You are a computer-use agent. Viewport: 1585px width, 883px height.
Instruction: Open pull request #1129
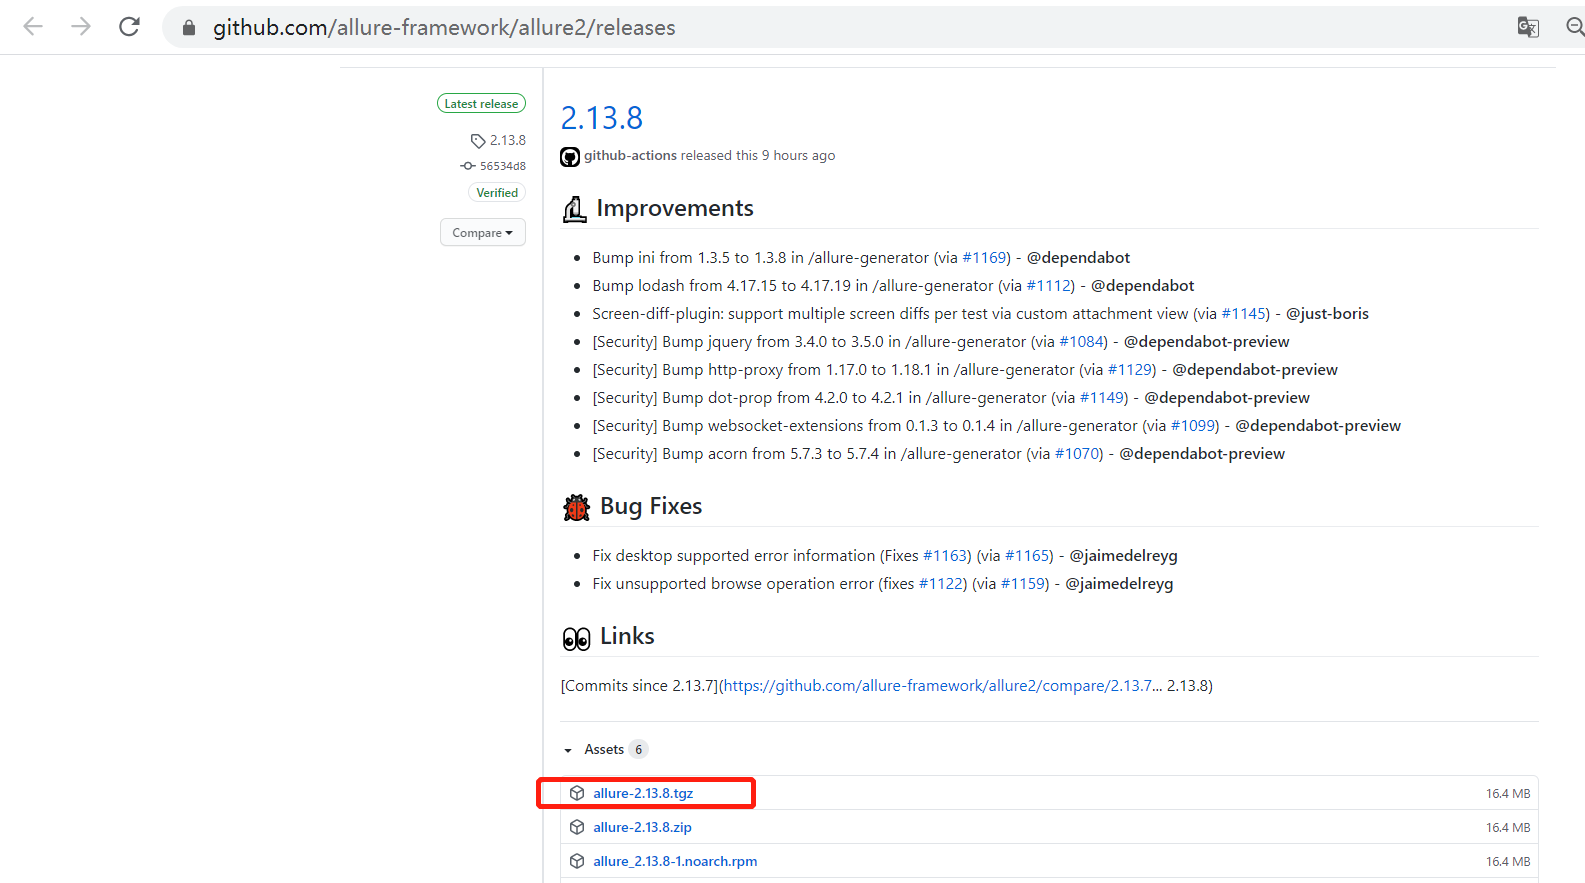tap(1131, 370)
